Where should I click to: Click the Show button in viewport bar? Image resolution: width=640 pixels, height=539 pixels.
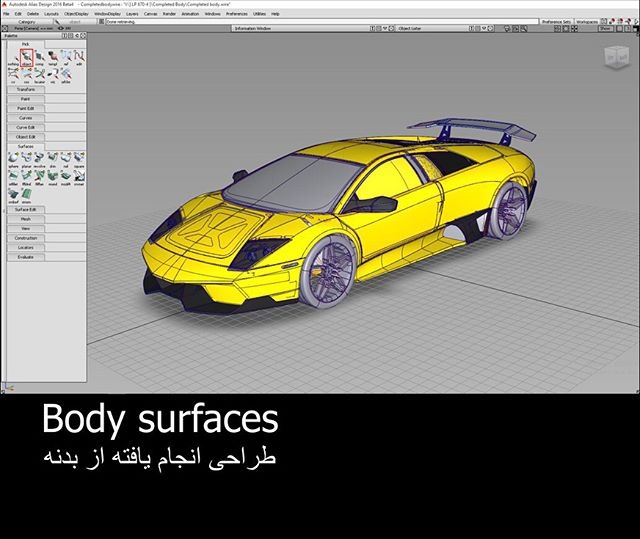(604, 29)
